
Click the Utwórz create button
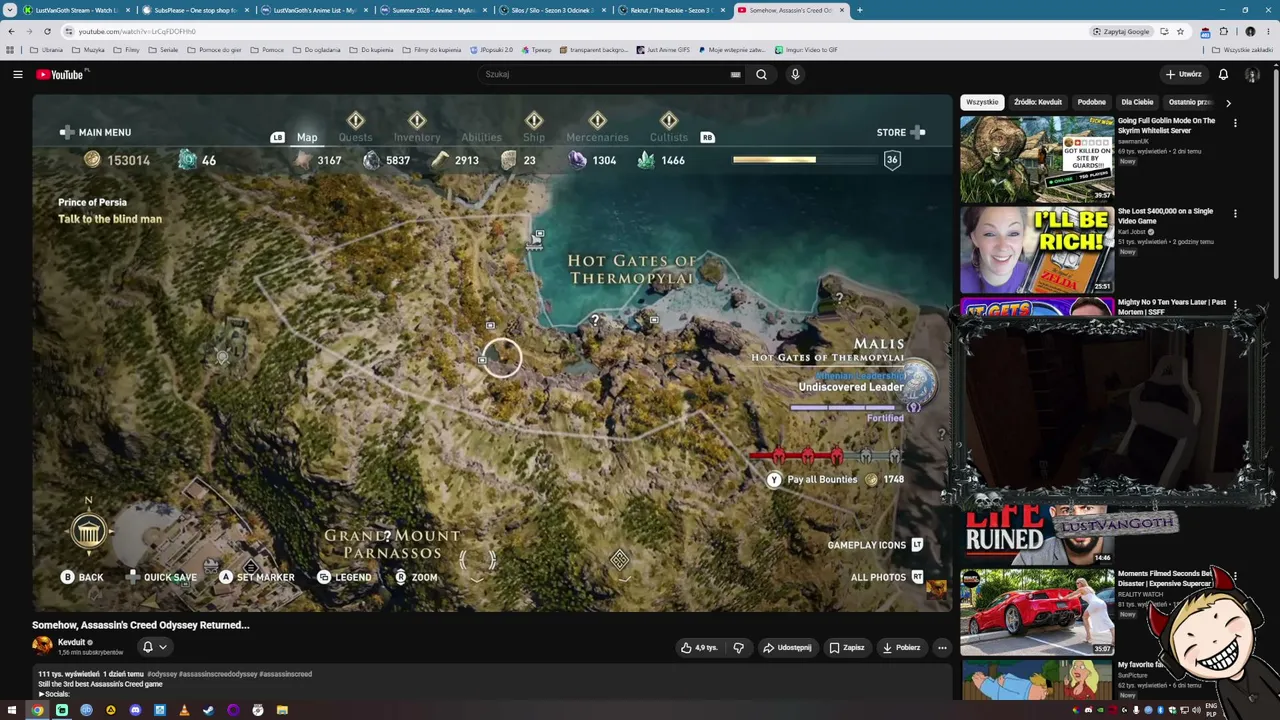(1183, 74)
